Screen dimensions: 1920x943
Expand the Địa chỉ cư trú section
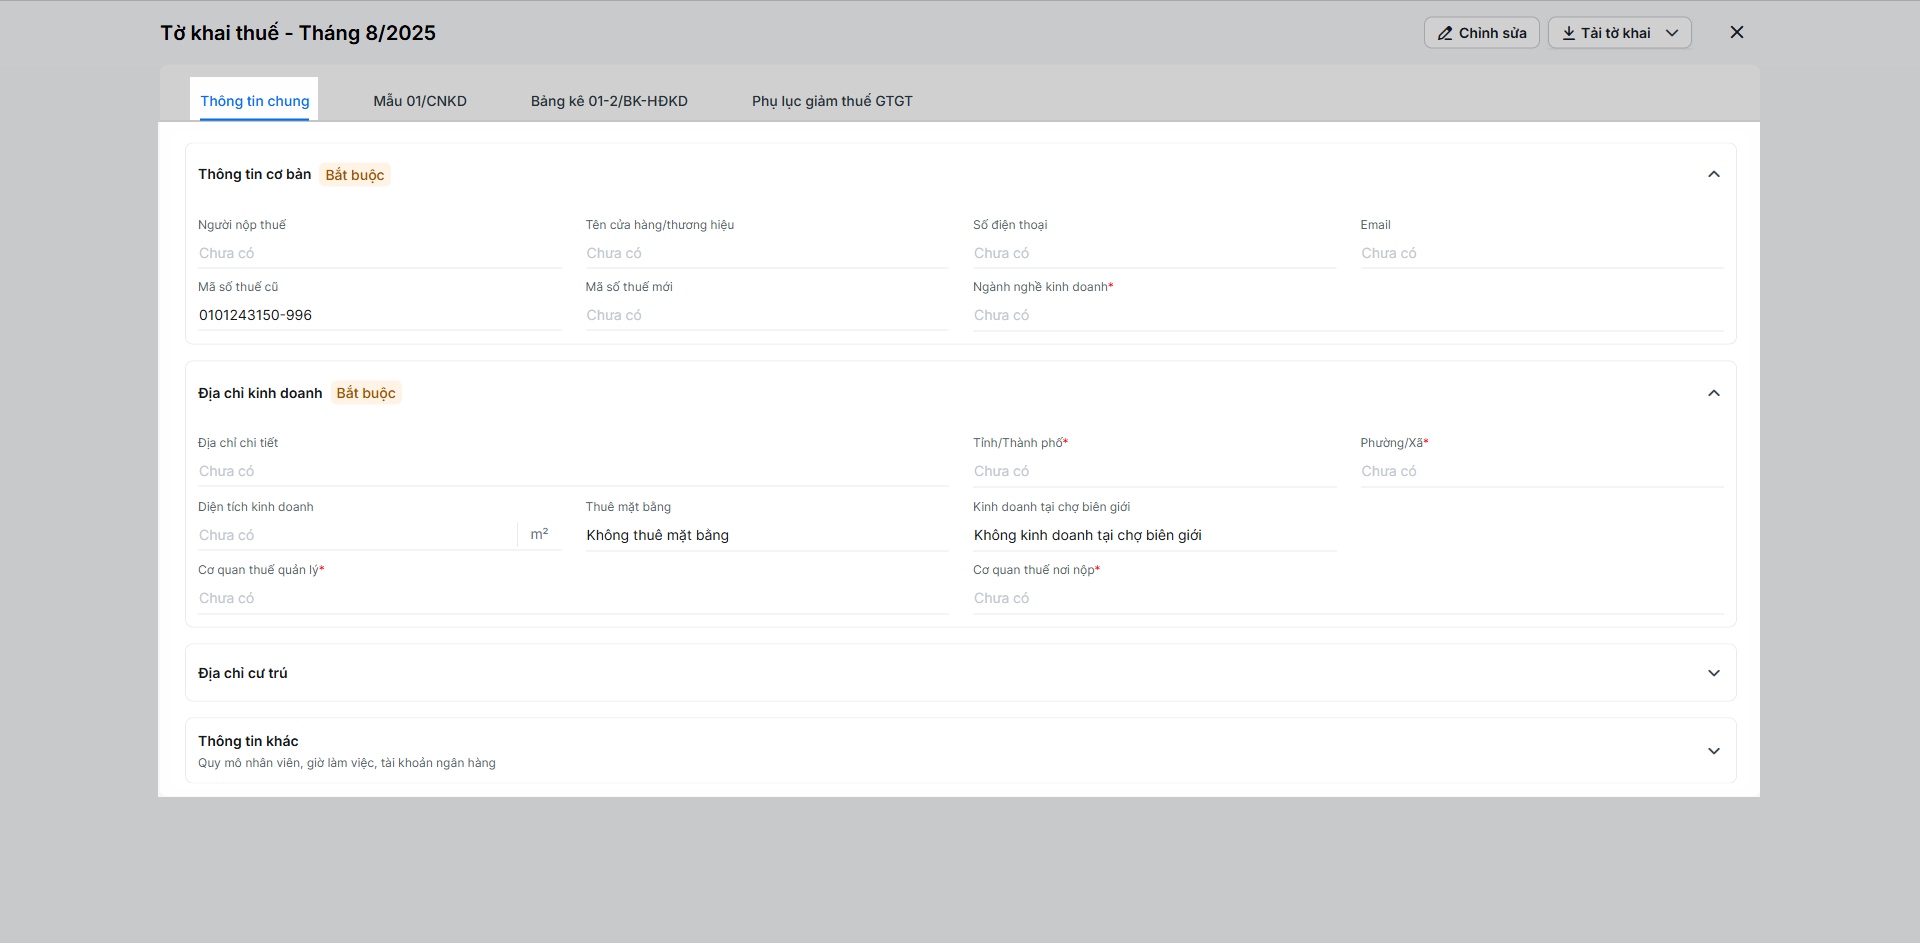[x=1714, y=673]
